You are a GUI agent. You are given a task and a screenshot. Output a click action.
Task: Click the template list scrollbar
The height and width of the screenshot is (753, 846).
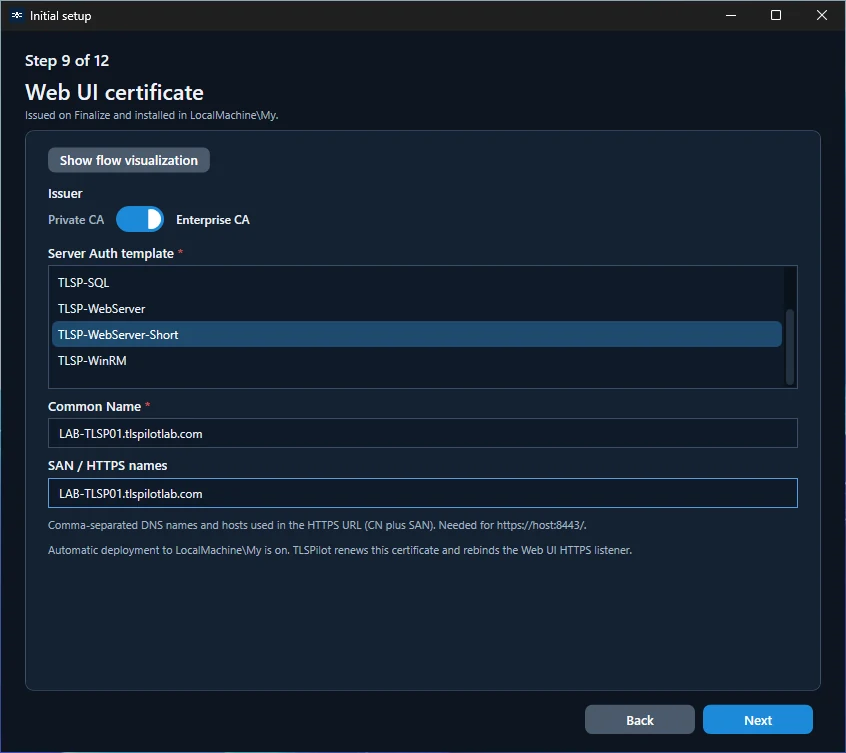click(789, 347)
